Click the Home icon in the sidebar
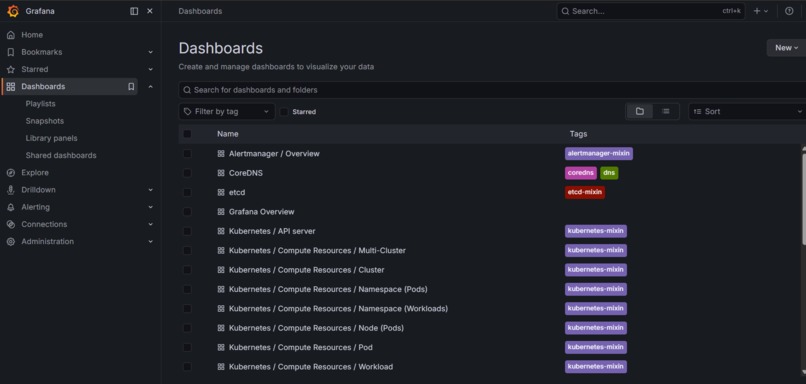The width and height of the screenshot is (806, 384). [x=11, y=35]
